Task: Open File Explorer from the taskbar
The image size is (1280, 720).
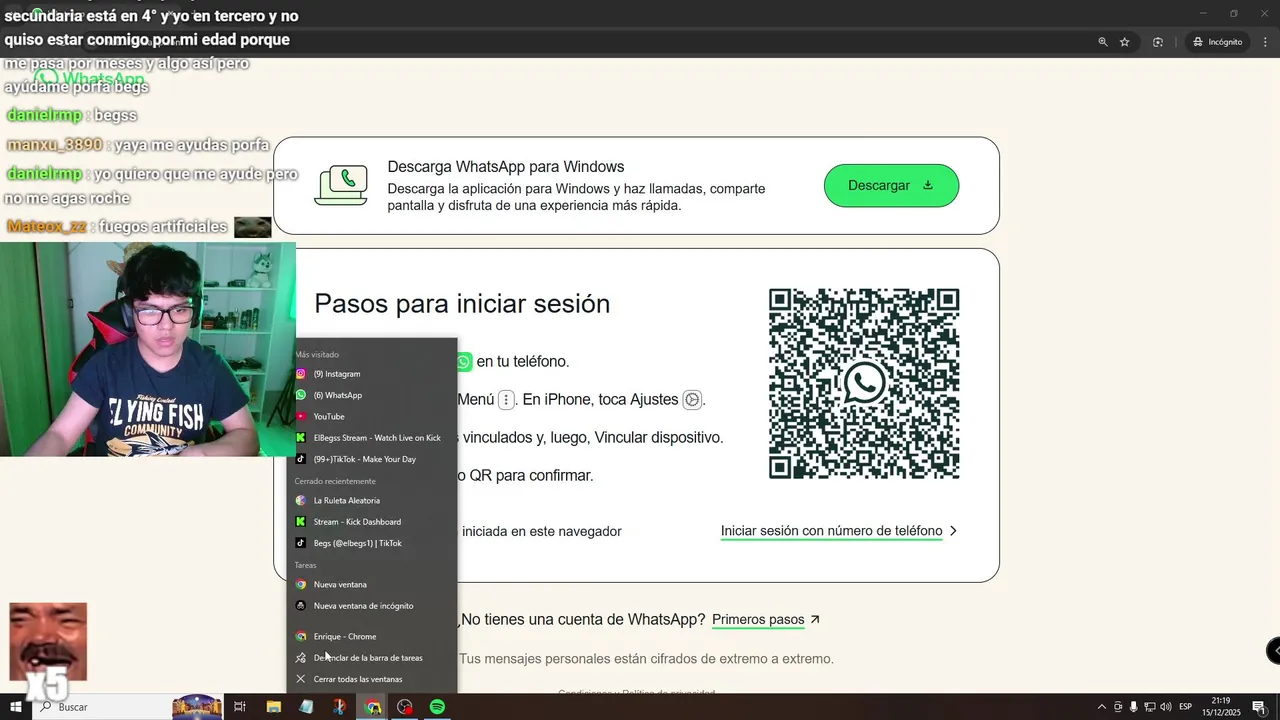Action: (x=273, y=707)
